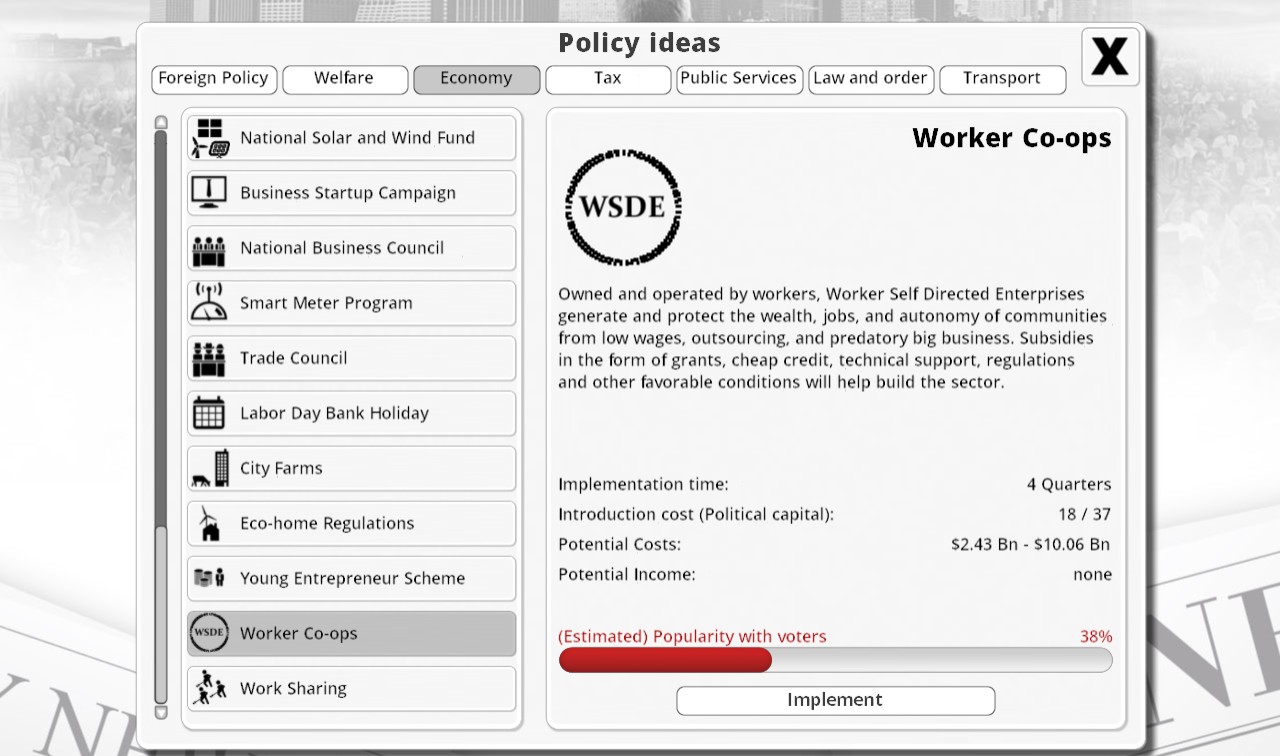
Task: Choose the Work Sharing policy
Action: point(352,688)
